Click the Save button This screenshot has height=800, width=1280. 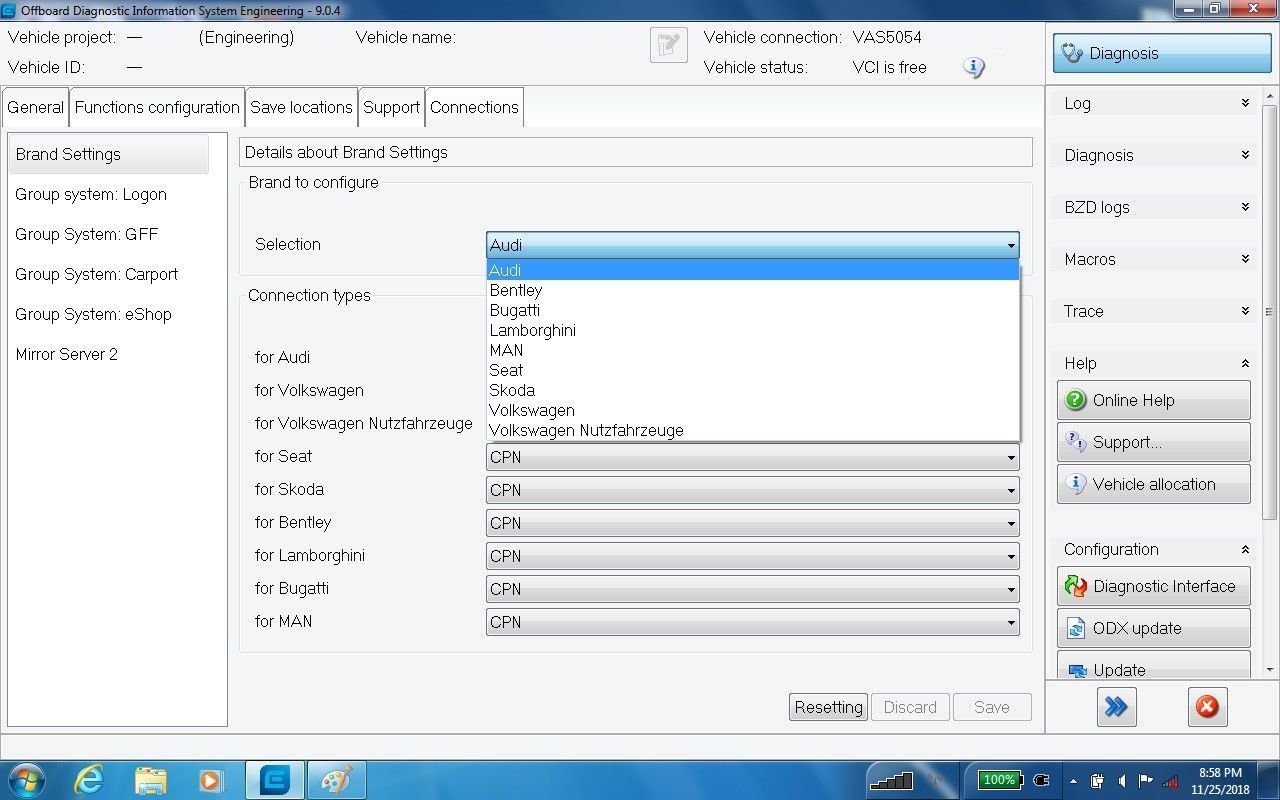pyautogui.click(x=991, y=707)
